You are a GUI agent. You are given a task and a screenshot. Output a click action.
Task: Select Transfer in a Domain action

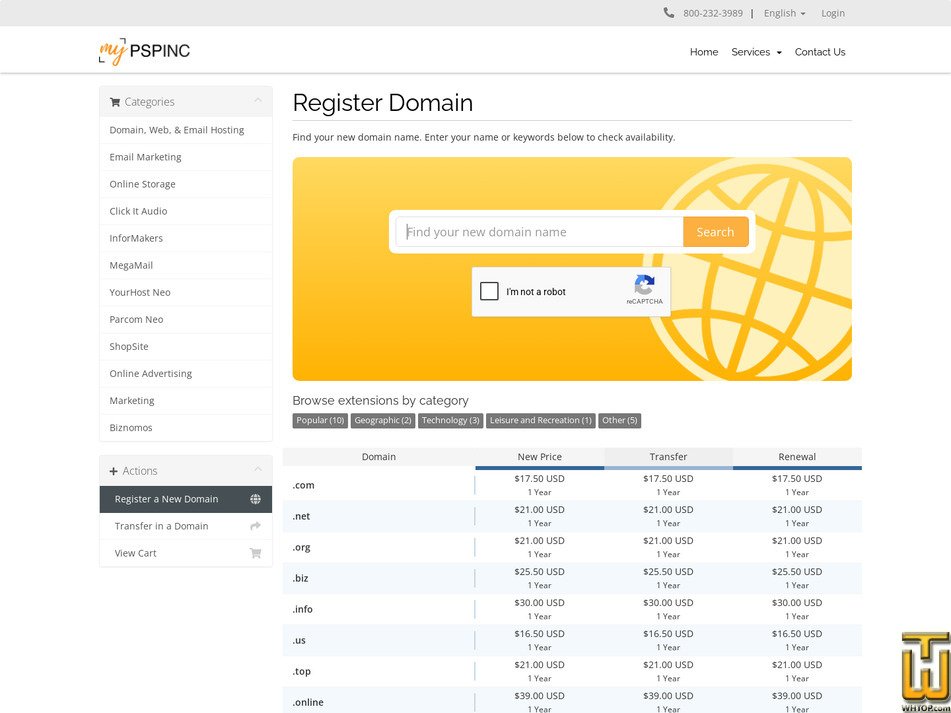pos(186,526)
